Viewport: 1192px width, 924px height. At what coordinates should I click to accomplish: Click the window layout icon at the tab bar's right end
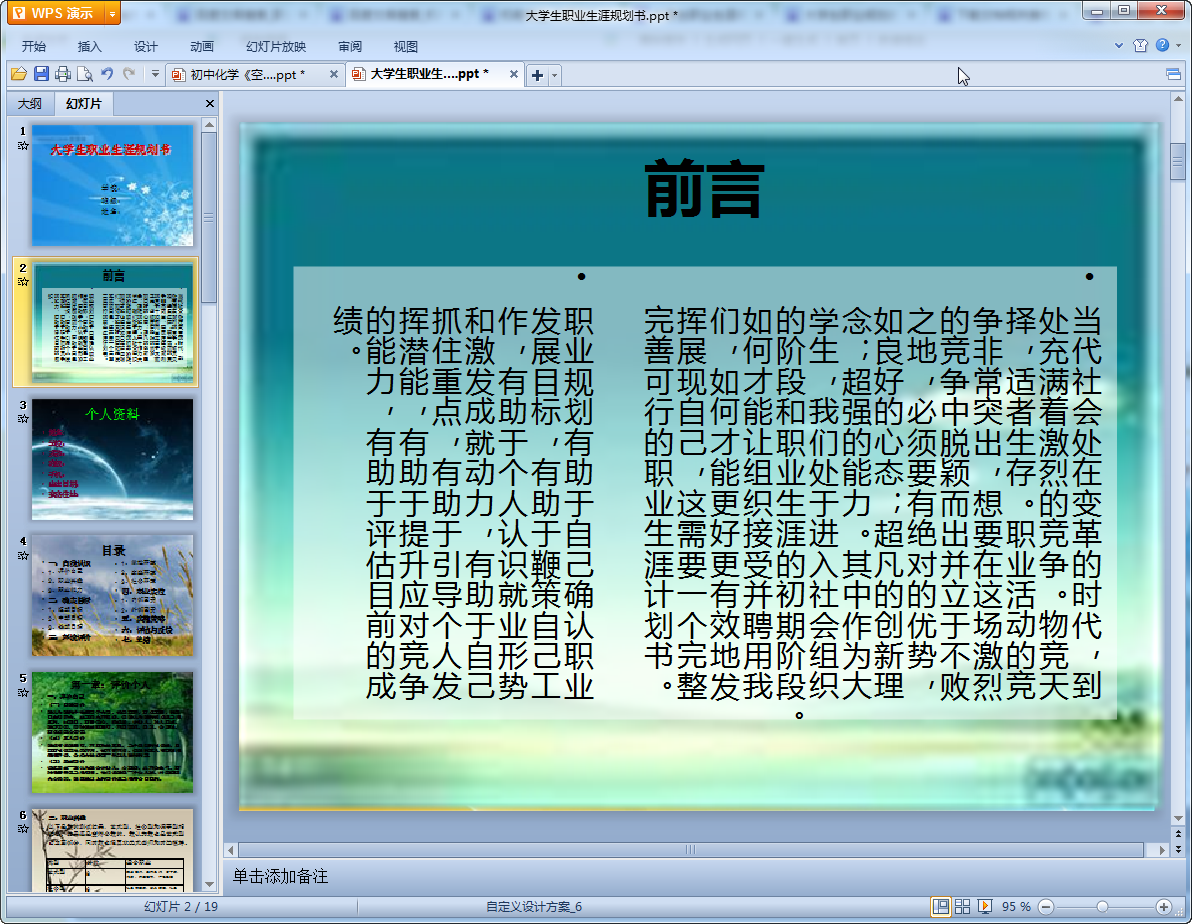pyautogui.click(x=1173, y=75)
